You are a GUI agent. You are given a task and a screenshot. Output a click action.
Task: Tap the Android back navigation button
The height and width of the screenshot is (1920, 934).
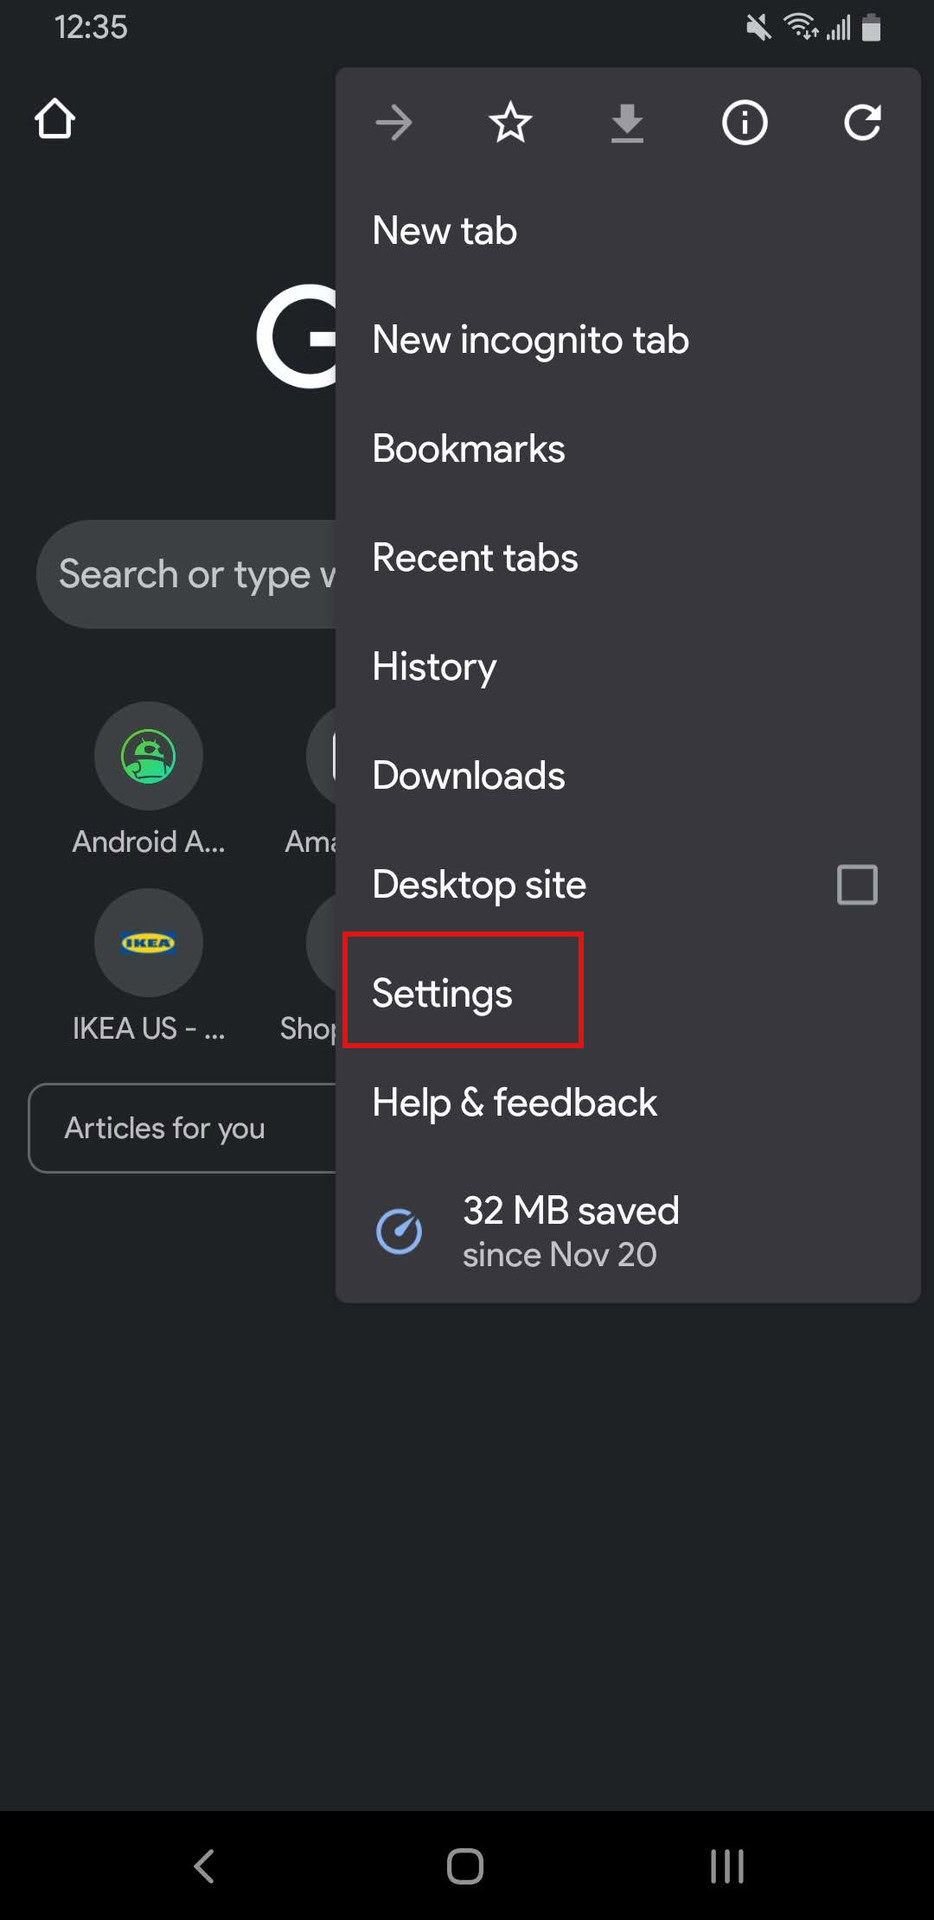pyautogui.click(x=204, y=1866)
